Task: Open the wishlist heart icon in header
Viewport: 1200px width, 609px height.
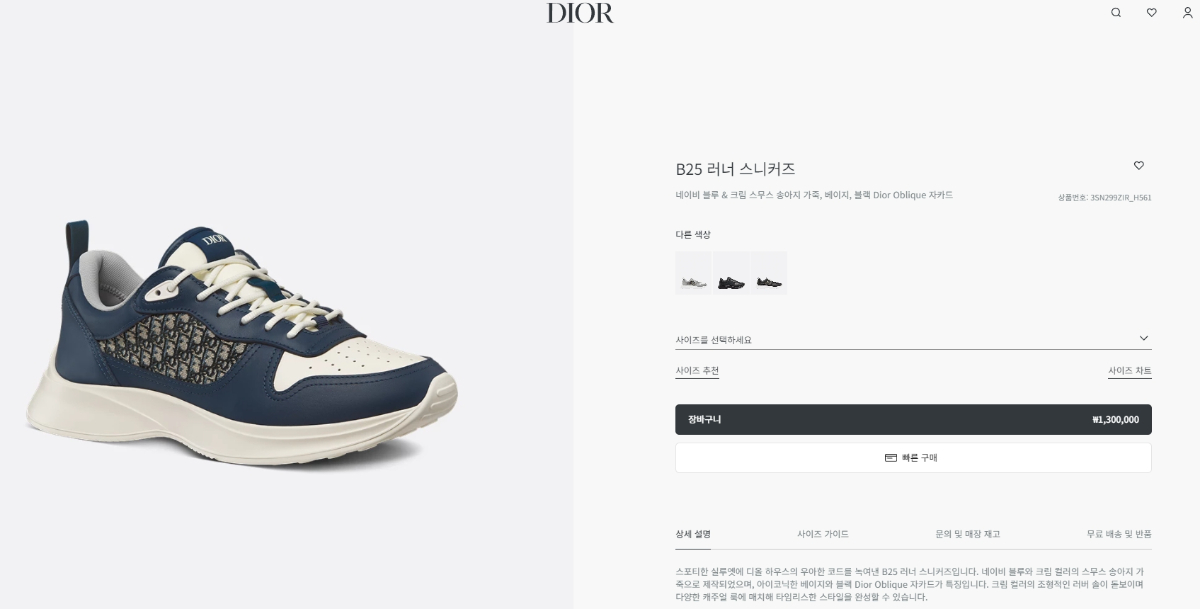Action: (x=1152, y=13)
